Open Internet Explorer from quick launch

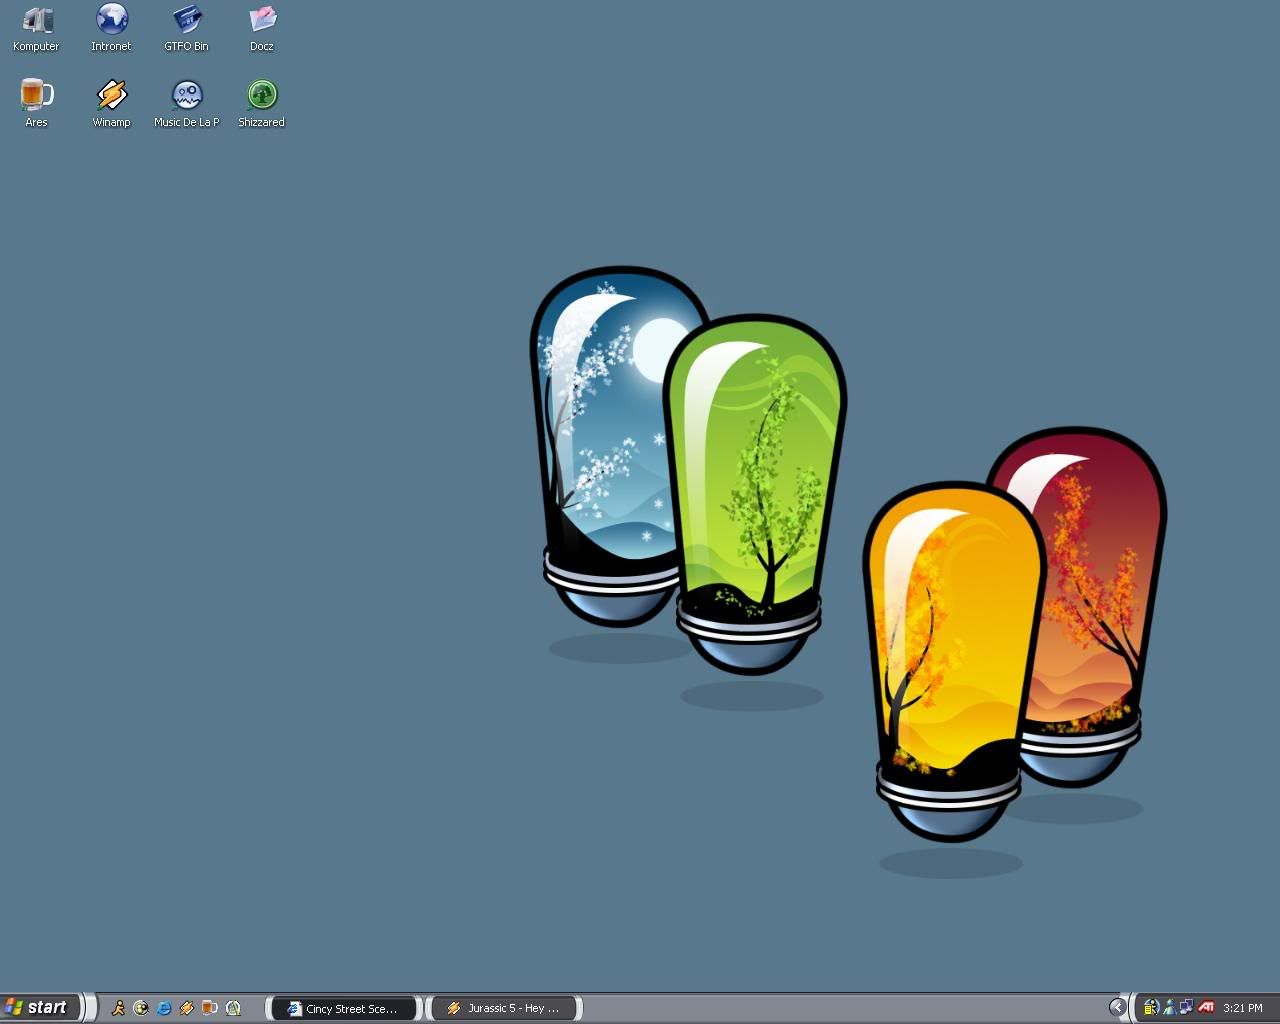pyautogui.click(x=163, y=1008)
